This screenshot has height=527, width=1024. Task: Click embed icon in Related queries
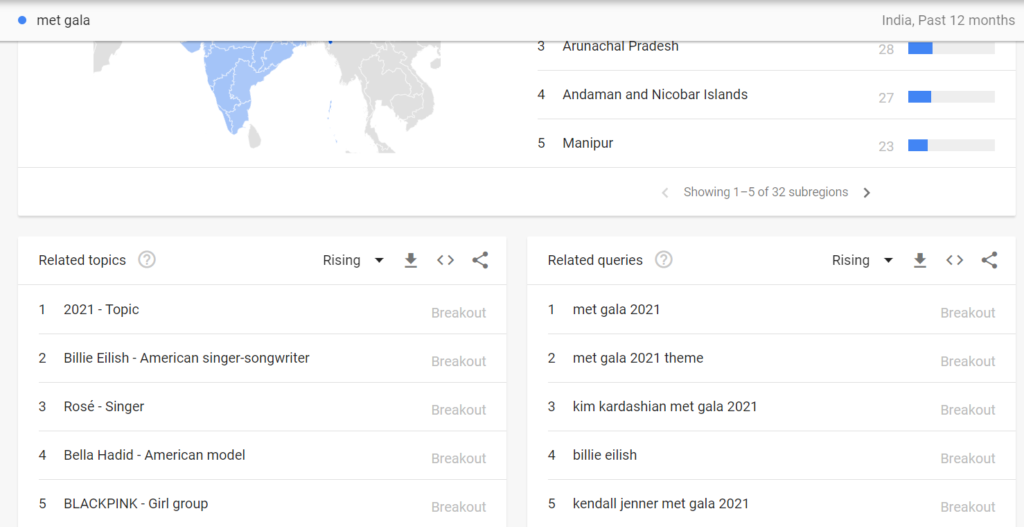pos(955,261)
